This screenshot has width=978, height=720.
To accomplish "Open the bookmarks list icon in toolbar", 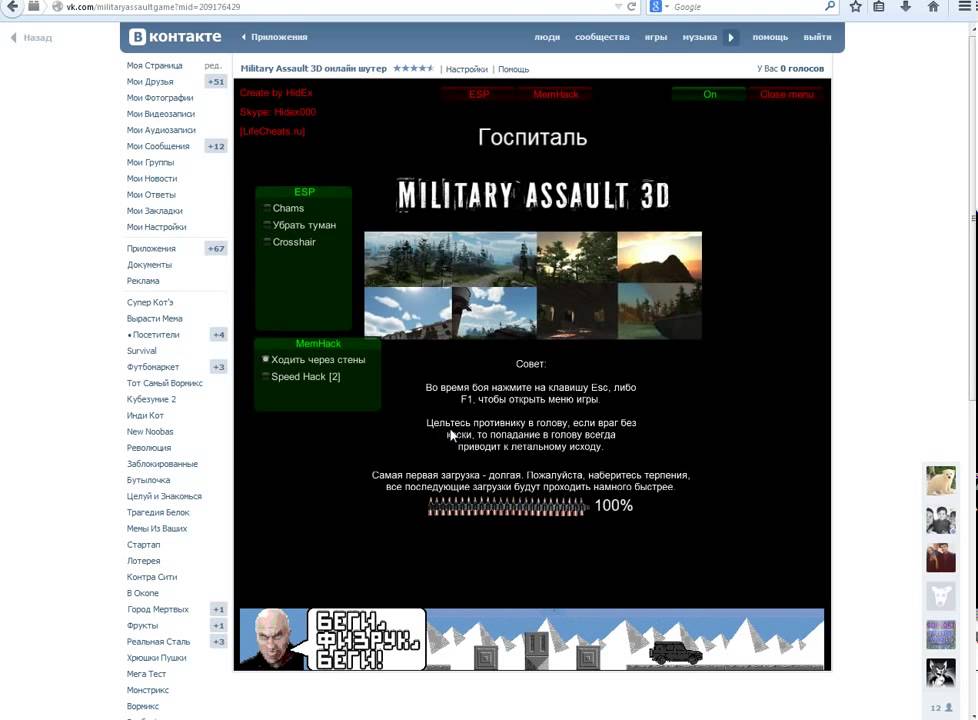I will pyautogui.click(x=879, y=6).
